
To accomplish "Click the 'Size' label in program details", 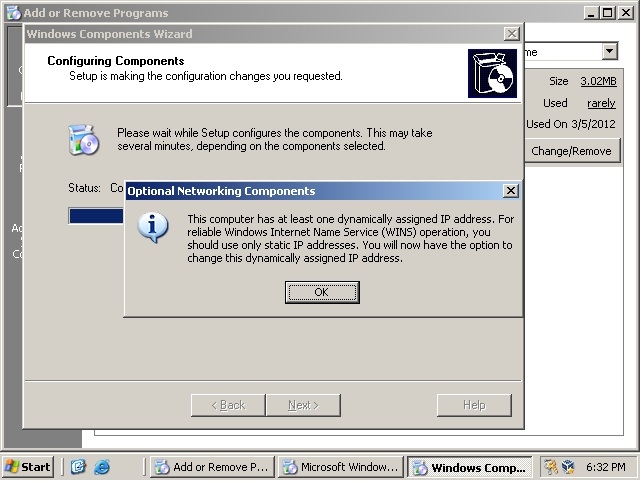I will [559, 81].
